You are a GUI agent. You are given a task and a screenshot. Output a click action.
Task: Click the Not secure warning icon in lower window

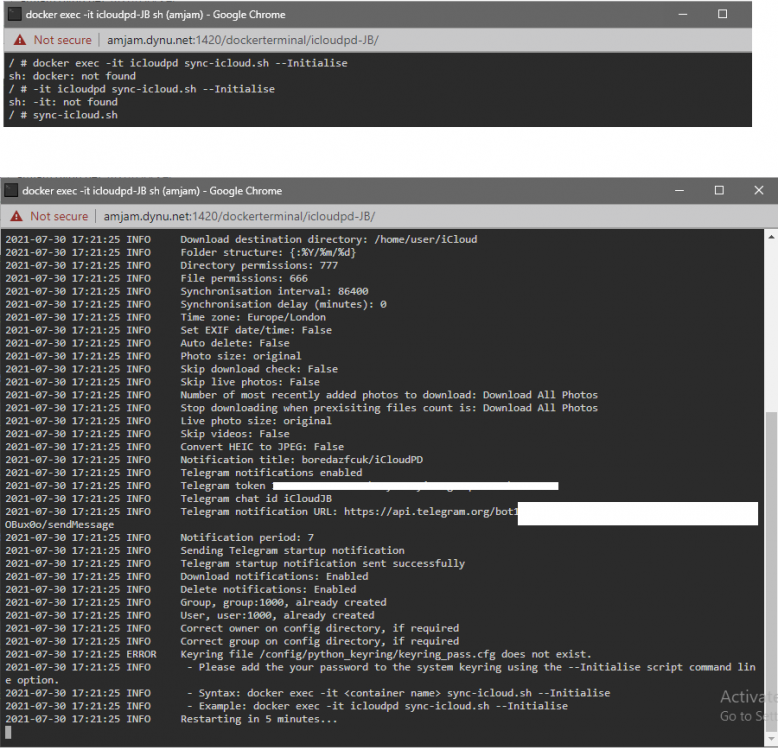[x=16, y=216]
